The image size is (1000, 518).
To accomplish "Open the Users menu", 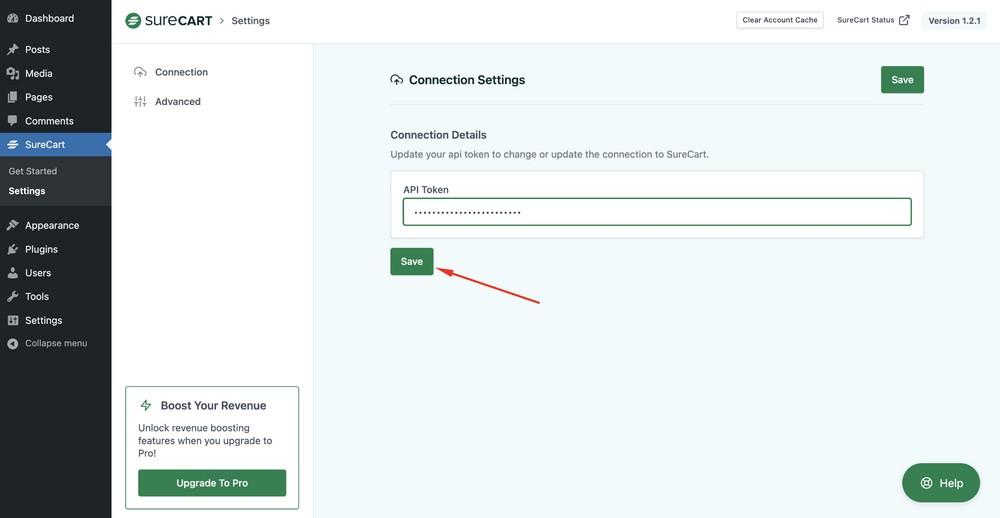I will pyautogui.click(x=55, y=273).
